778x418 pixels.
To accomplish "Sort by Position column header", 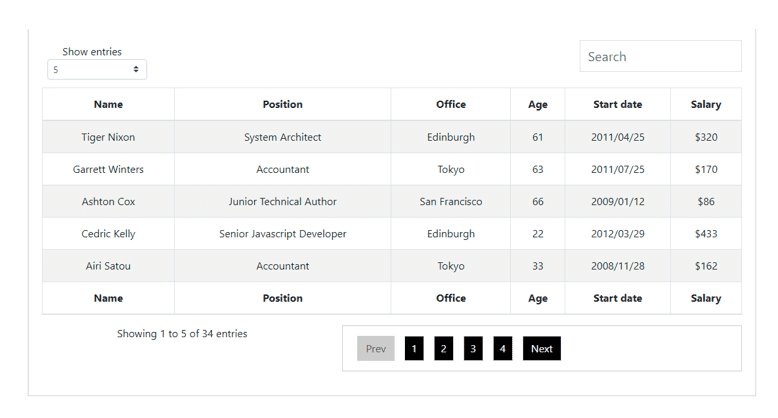I will tap(282, 104).
